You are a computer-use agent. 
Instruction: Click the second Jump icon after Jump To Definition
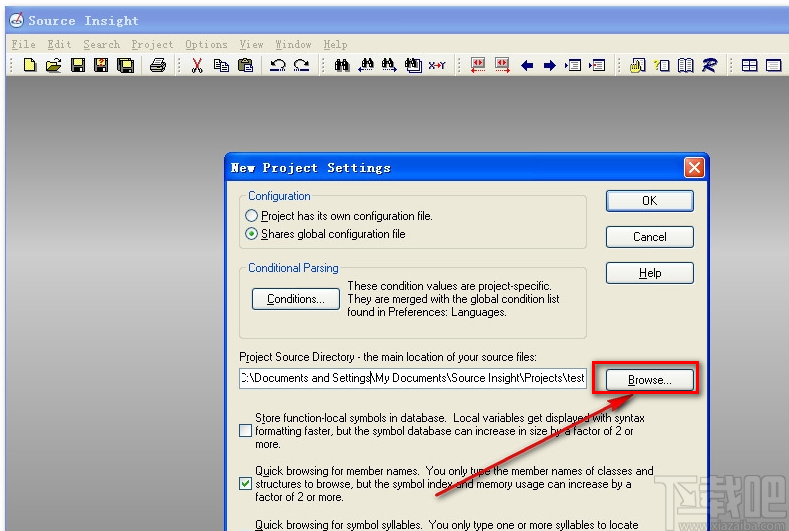[597, 65]
